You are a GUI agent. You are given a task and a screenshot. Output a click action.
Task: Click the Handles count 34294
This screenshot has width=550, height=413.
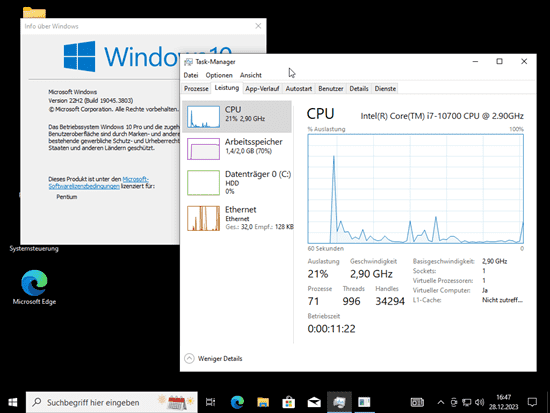pyautogui.click(x=390, y=301)
